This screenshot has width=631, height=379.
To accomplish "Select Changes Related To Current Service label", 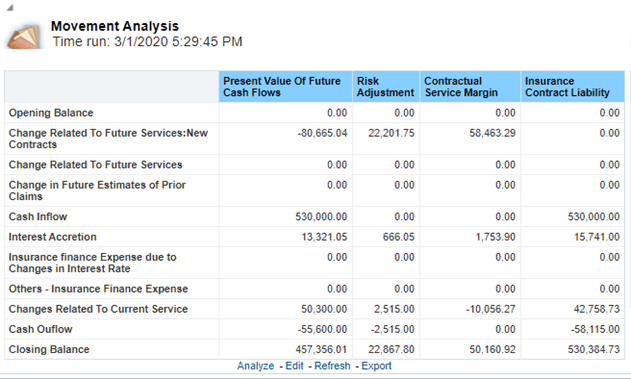I will pos(98,309).
